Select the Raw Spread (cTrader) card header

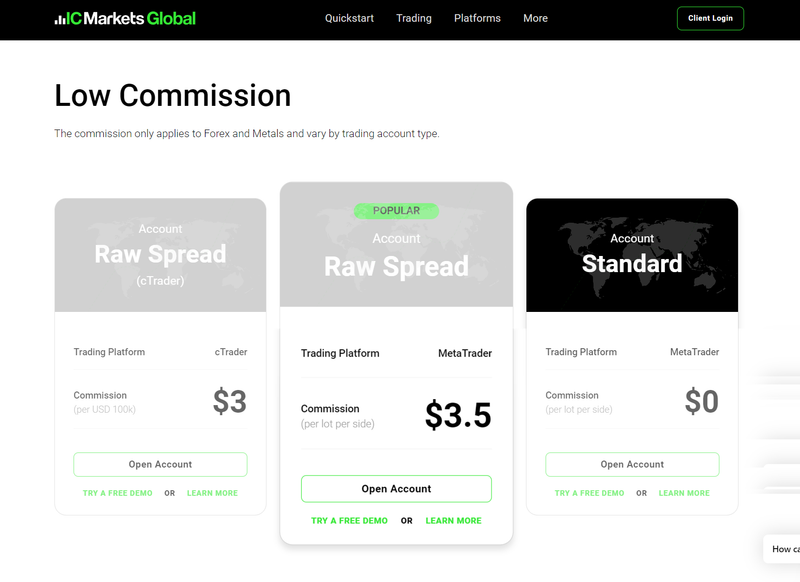[x=160, y=255]
